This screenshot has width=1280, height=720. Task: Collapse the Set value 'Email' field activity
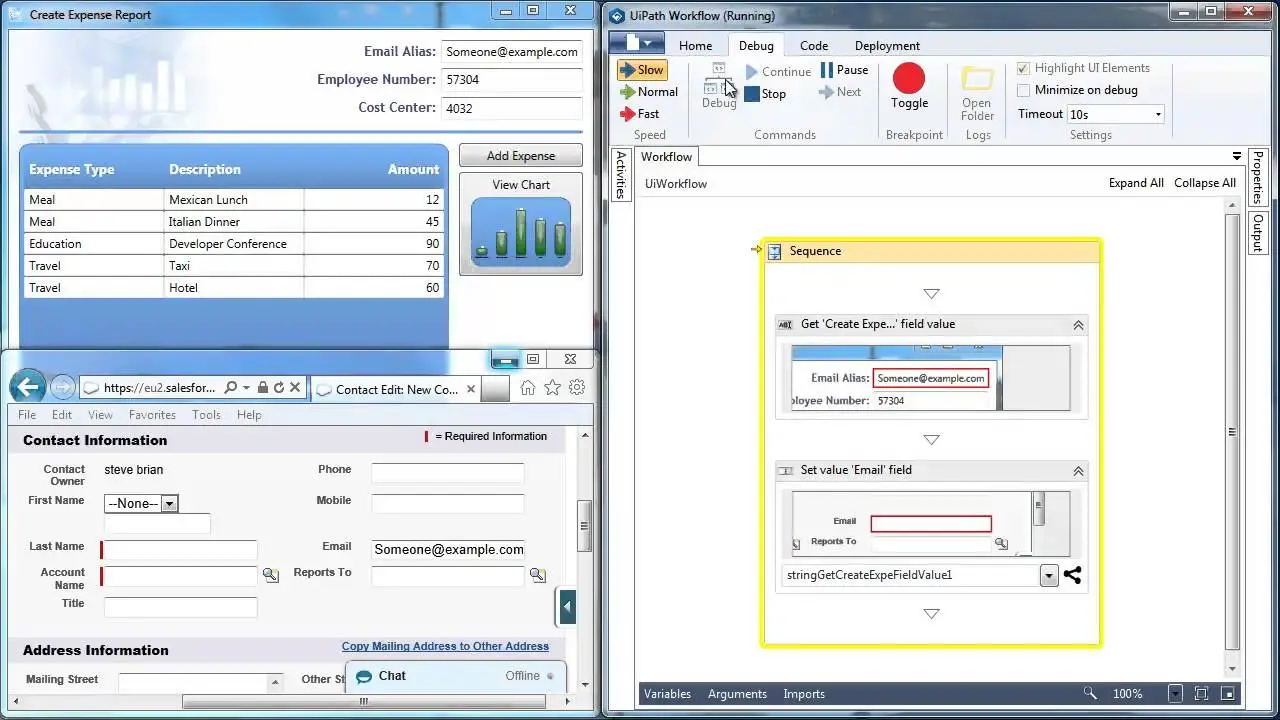pos(1078,471)
